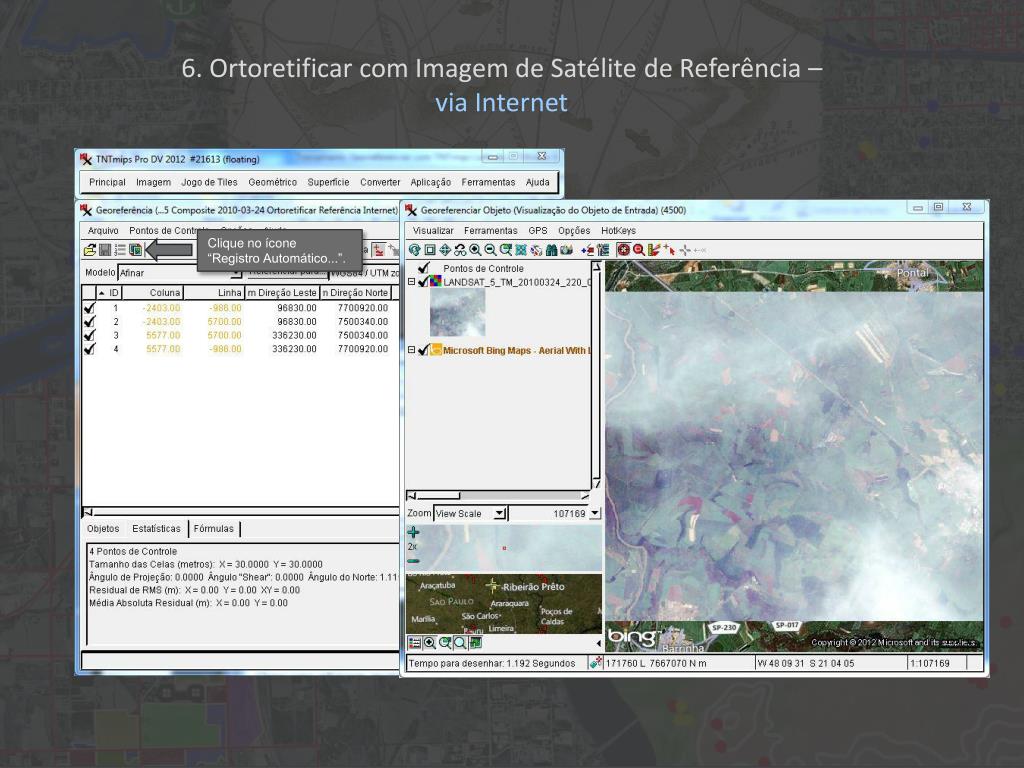Open the Modelo combo box showing Afinar
Viewport: 1024px width, 768px height.
tap(180, 273)
